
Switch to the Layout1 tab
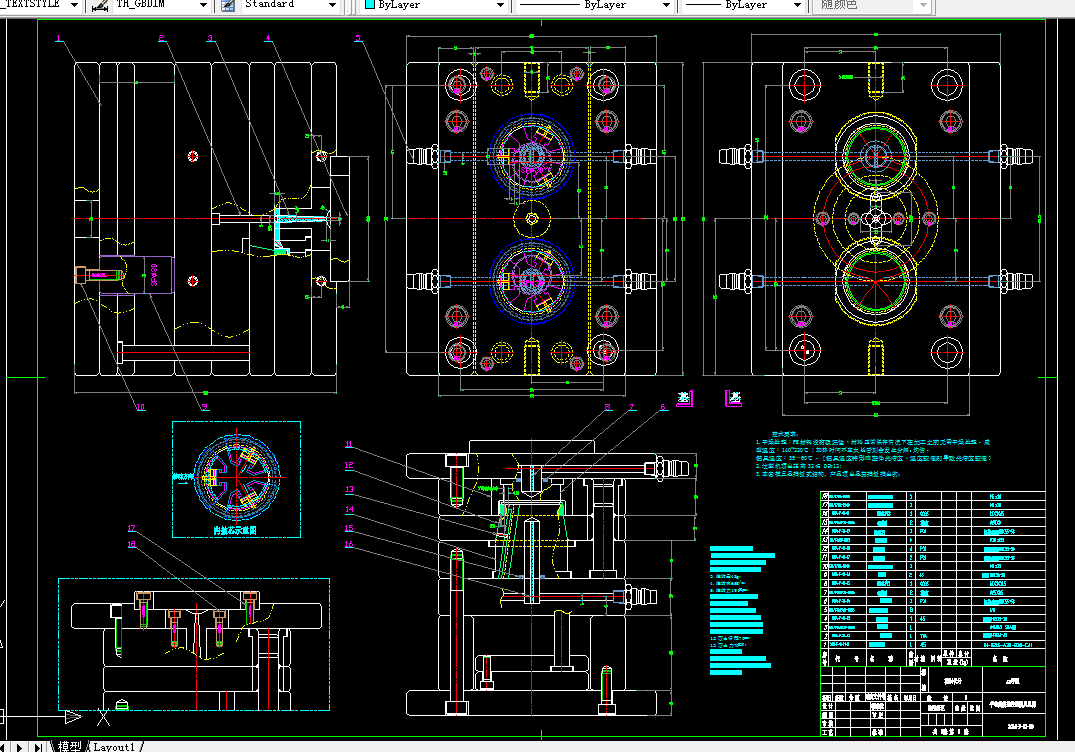coord(114,747)
